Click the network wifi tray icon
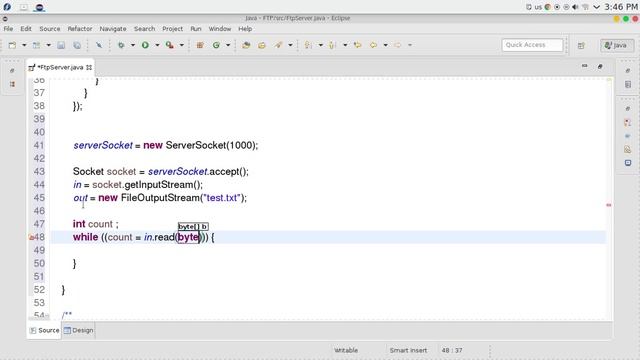Screen dimensions: 640x360 pyautogui.click(x=585, y=7)
